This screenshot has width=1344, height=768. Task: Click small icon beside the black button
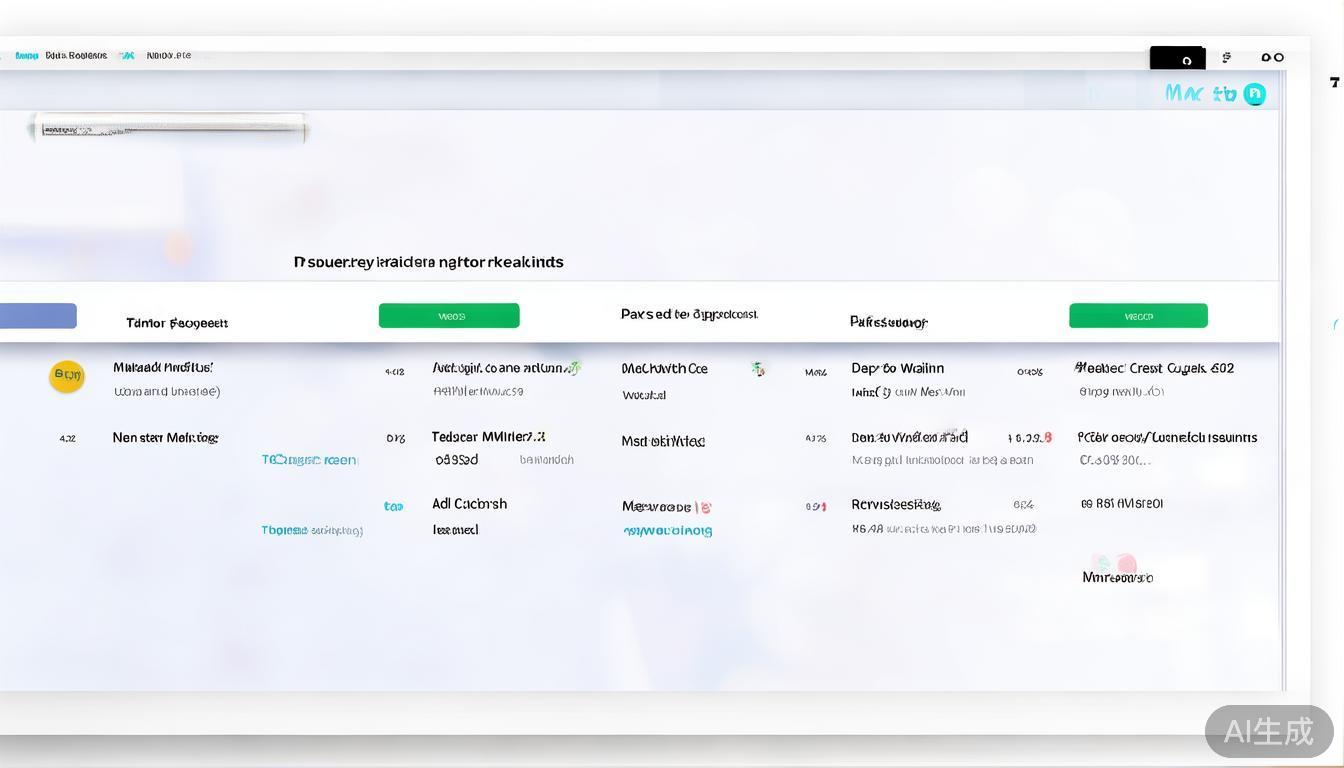point(1227,58)
